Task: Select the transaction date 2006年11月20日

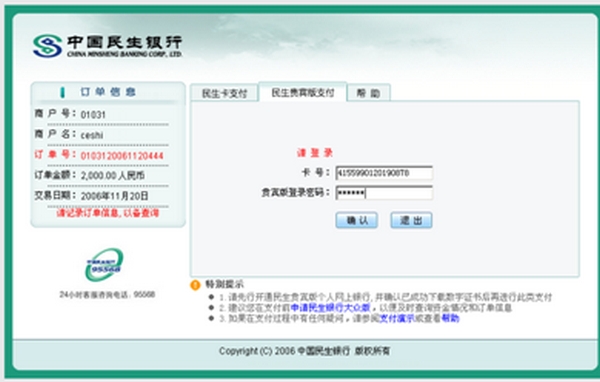Action: coord(114,196)
